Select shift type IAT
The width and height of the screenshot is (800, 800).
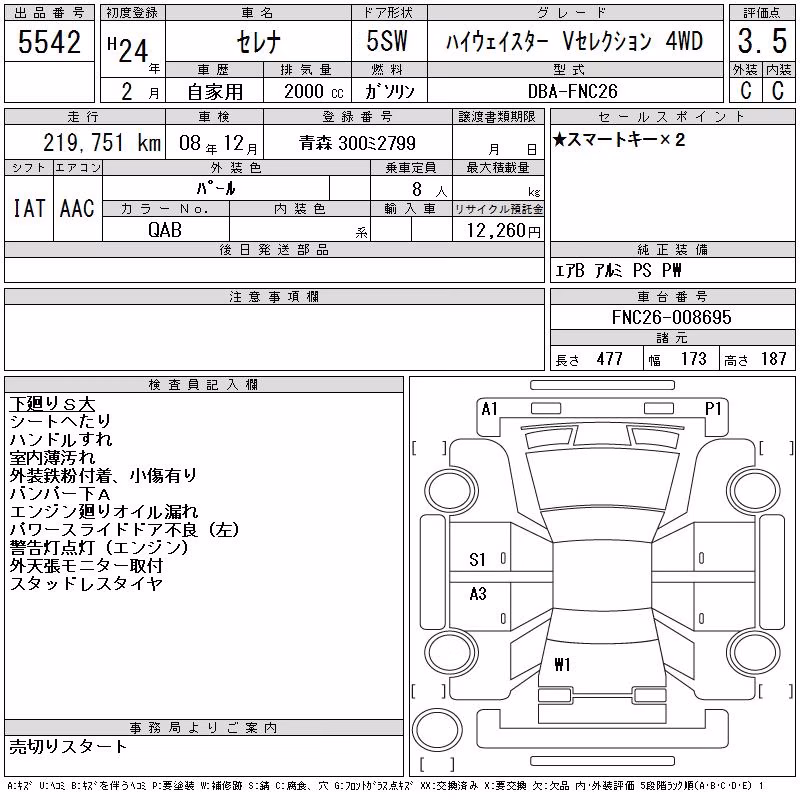(29, 209)
